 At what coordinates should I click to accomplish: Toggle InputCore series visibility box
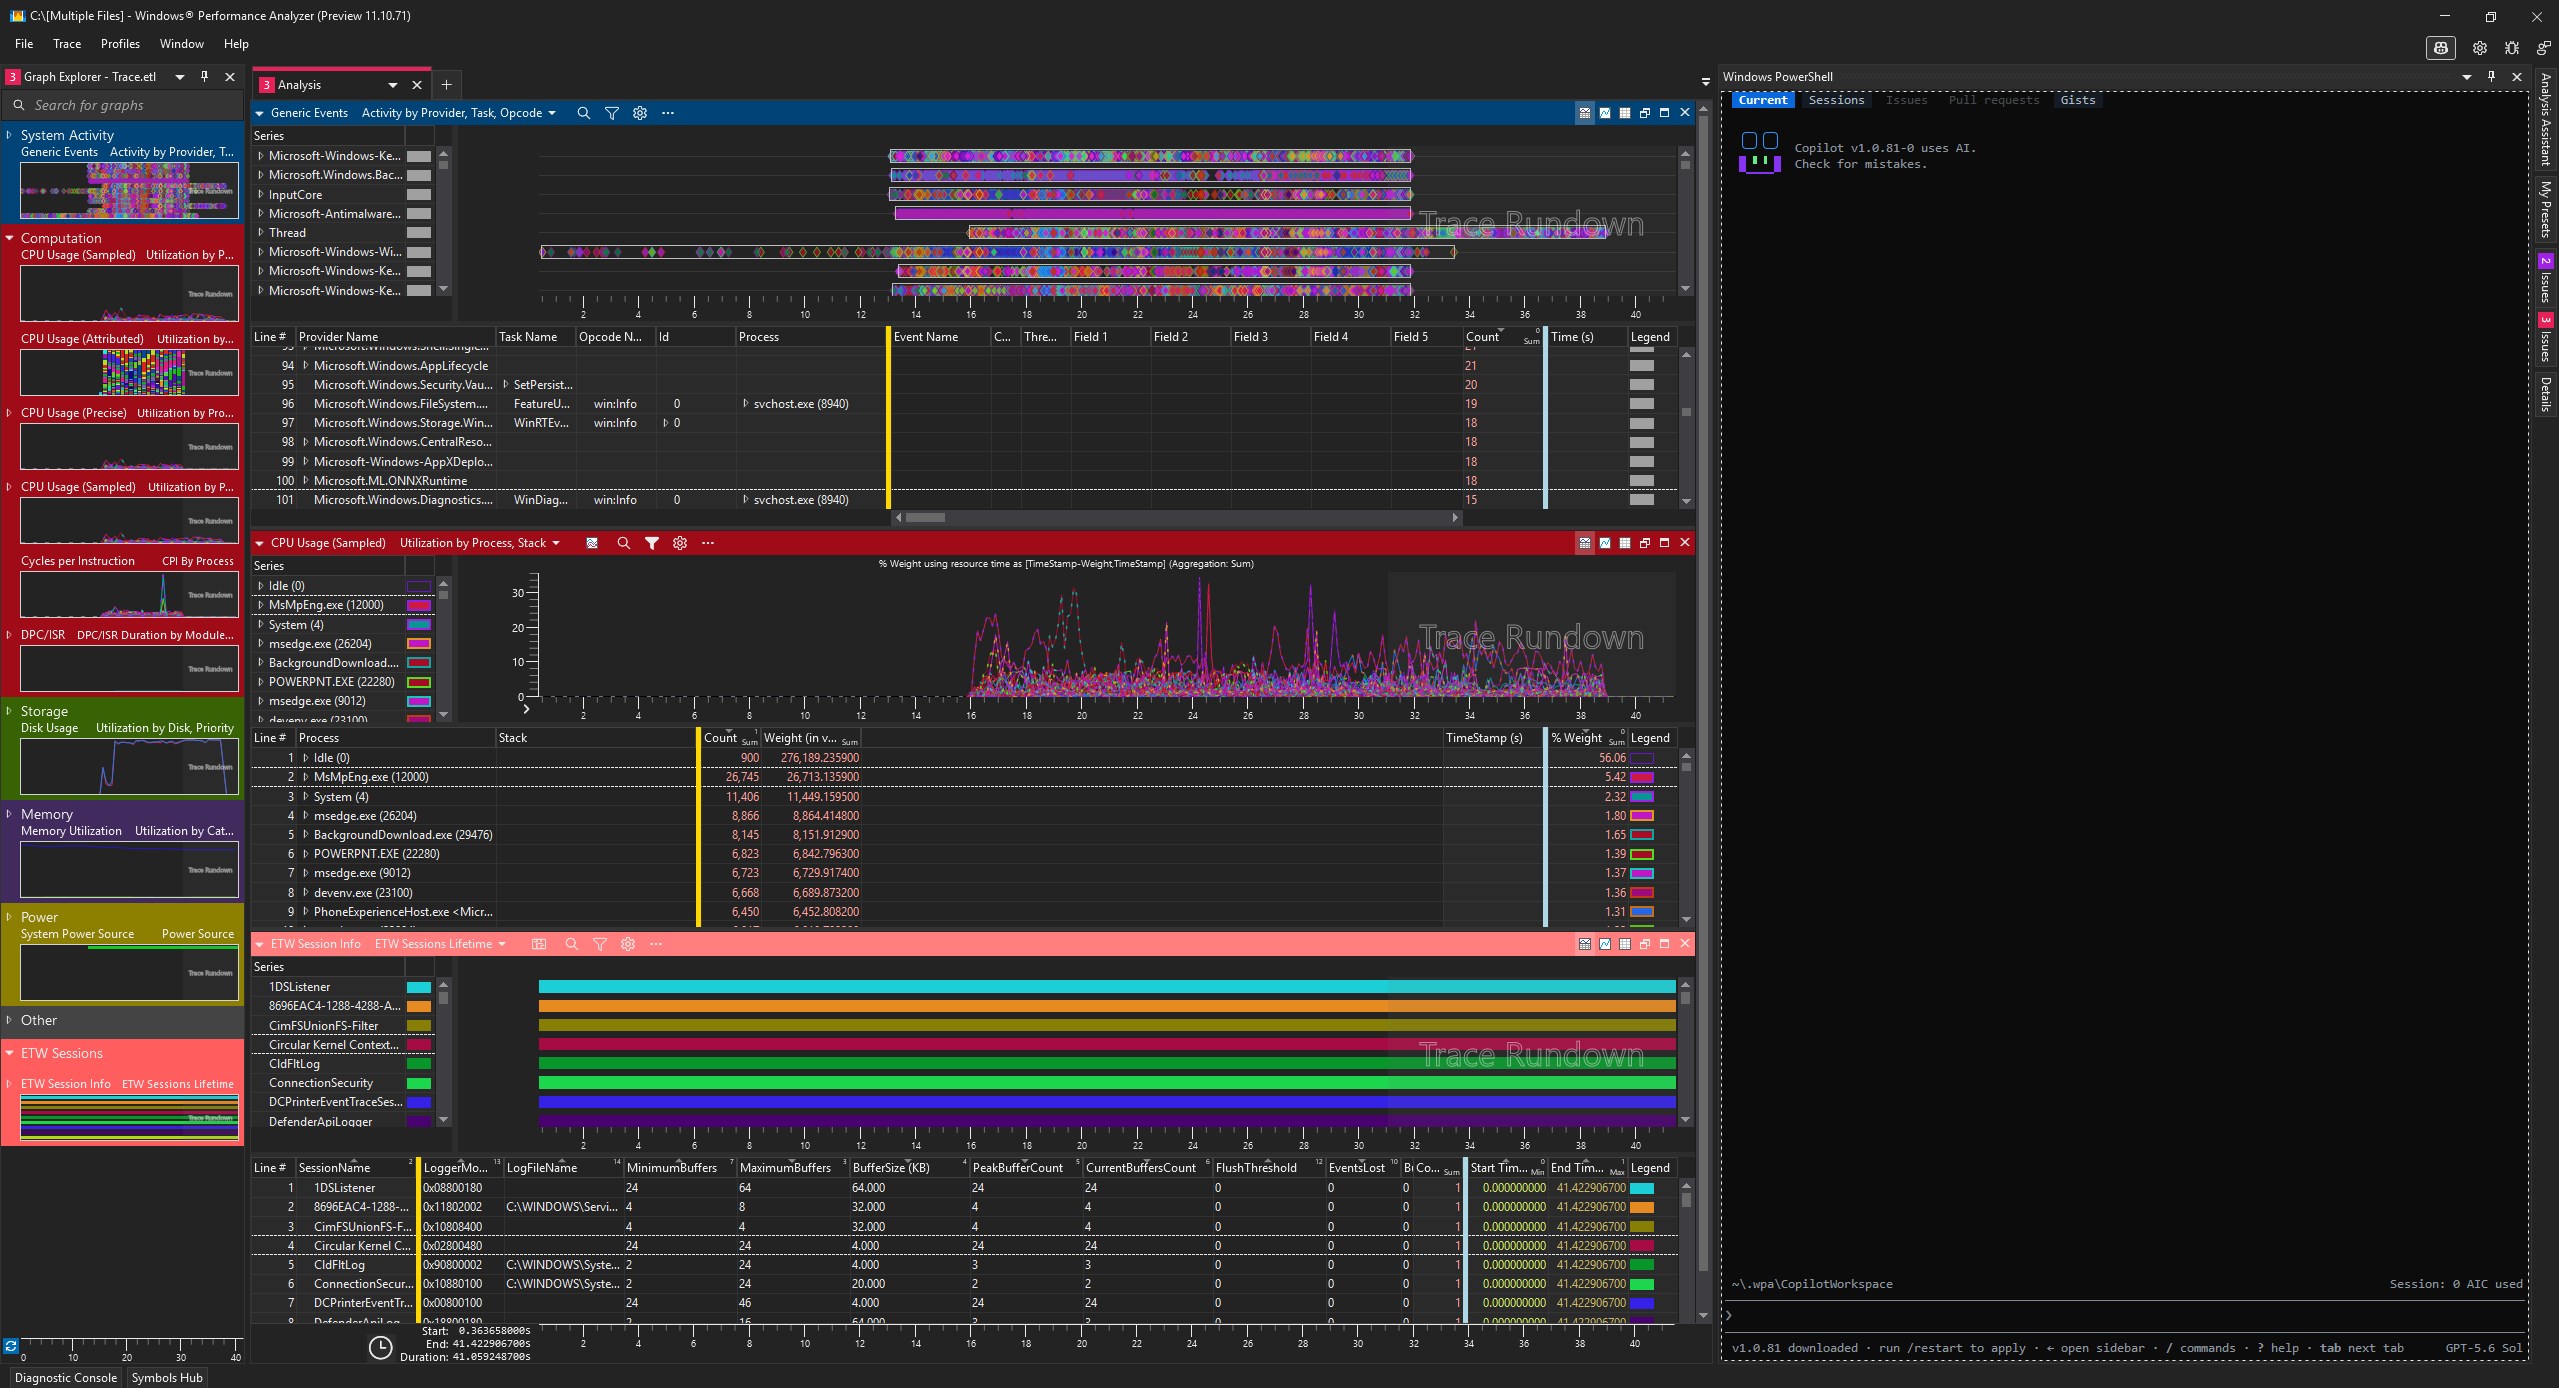coord(419,195)
